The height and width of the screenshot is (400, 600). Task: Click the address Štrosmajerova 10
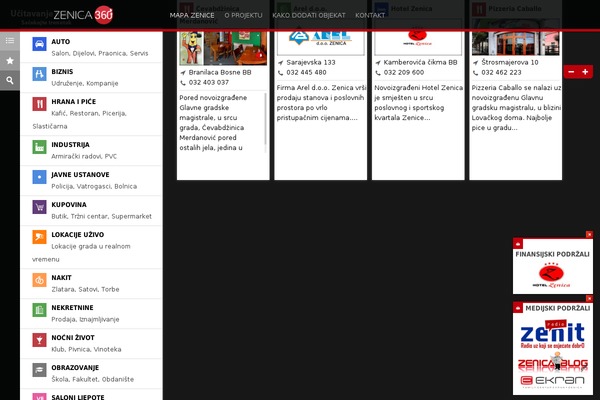(x=510, y=62)
